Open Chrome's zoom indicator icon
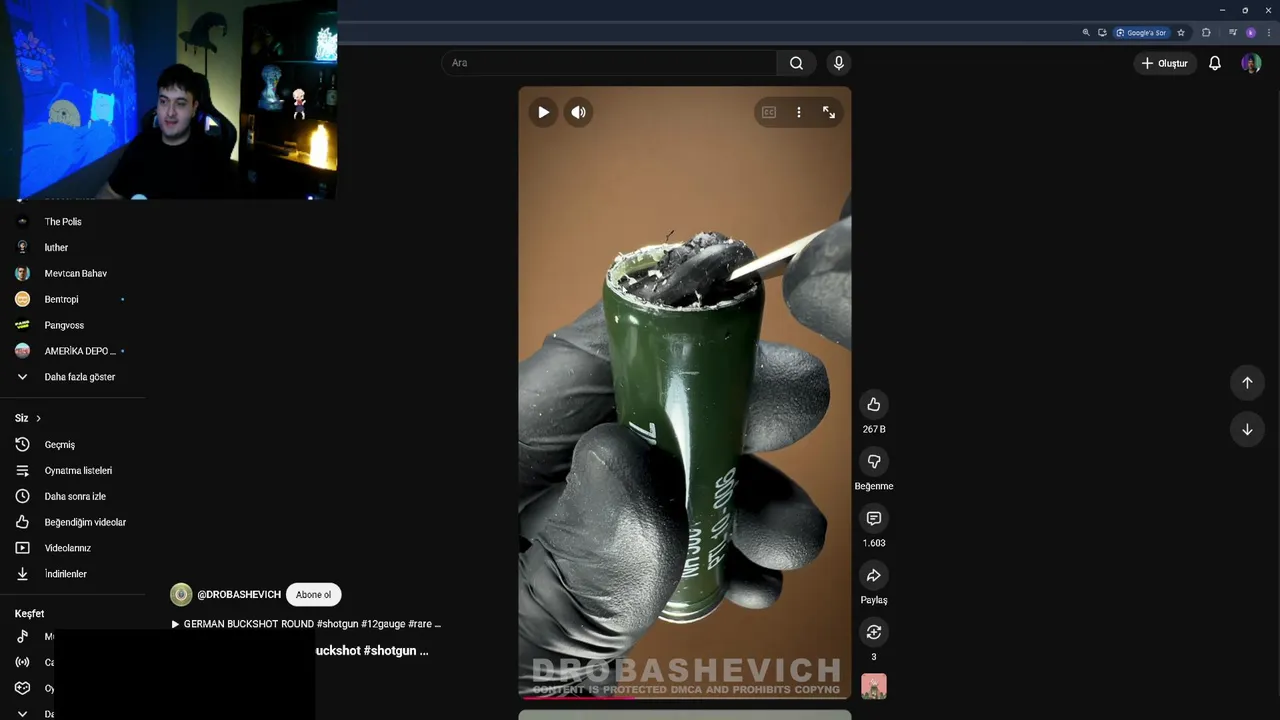This screenshot has width=1280, height=720. pos(1086,32)
